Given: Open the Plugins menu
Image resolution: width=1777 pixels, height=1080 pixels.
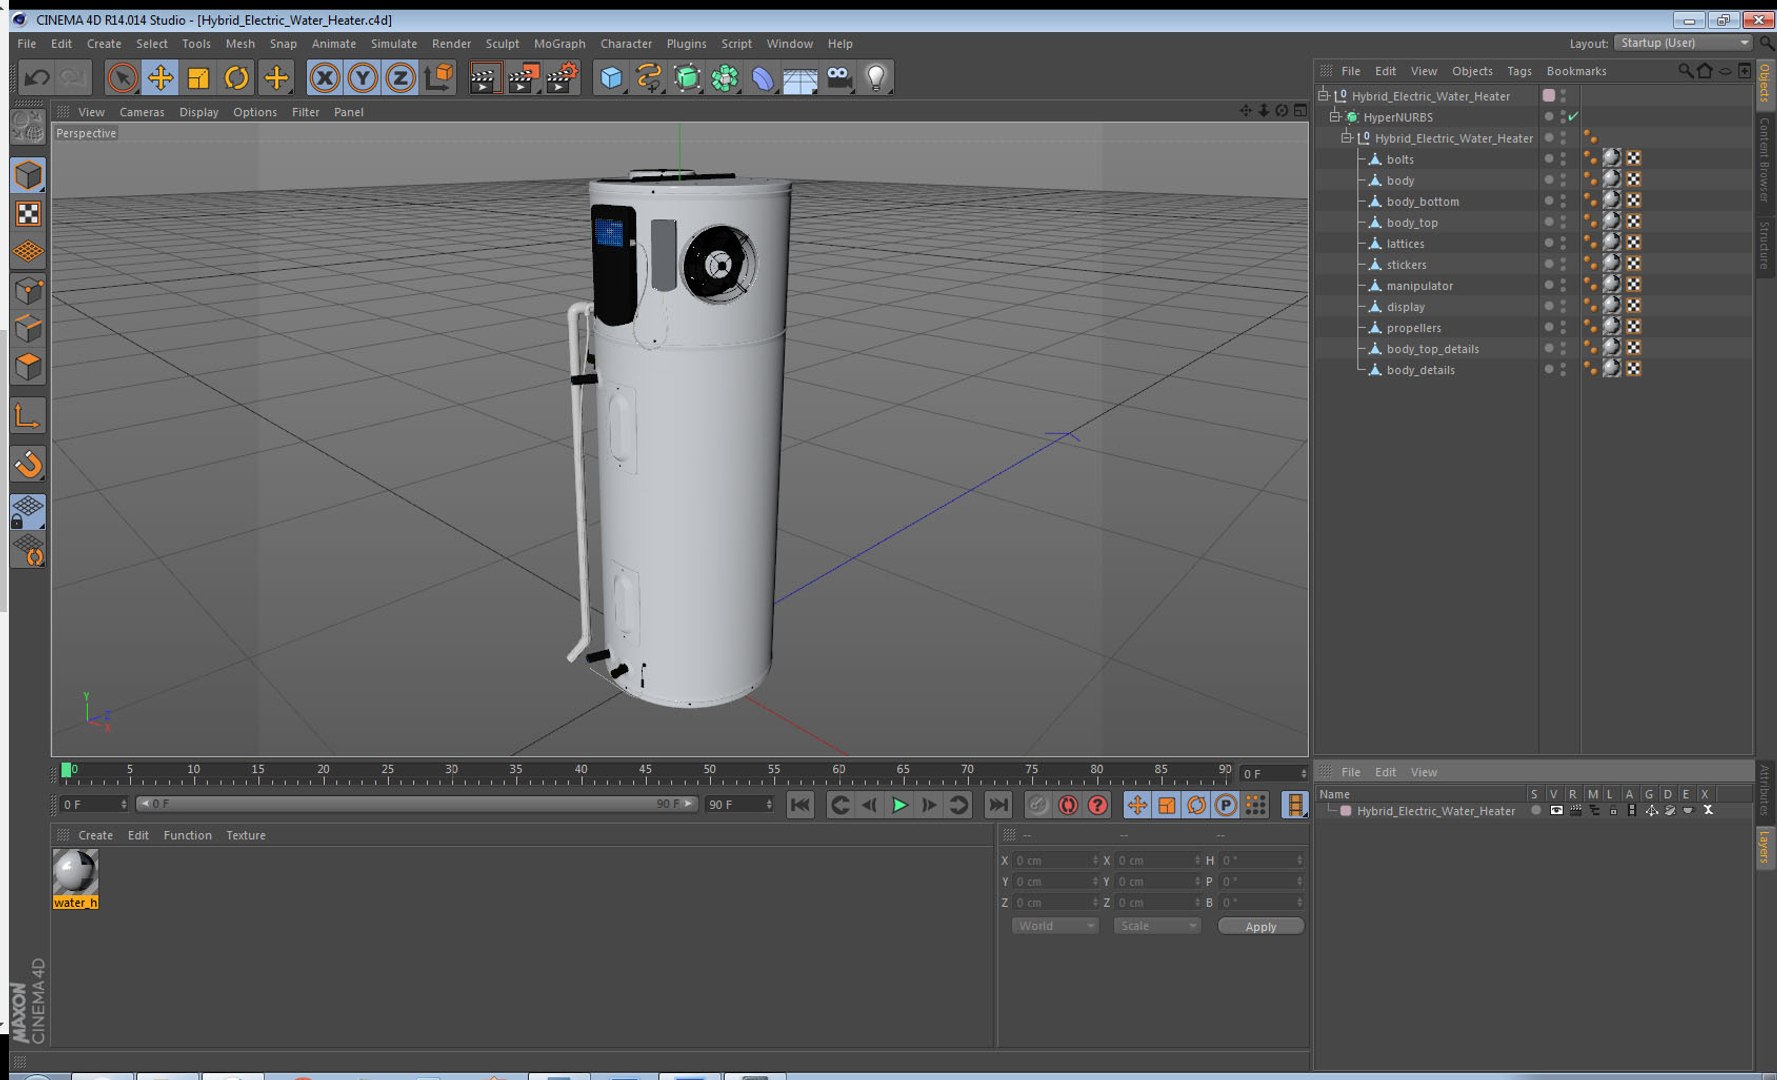Looking at the screenshot, I should tap(686, 43).
